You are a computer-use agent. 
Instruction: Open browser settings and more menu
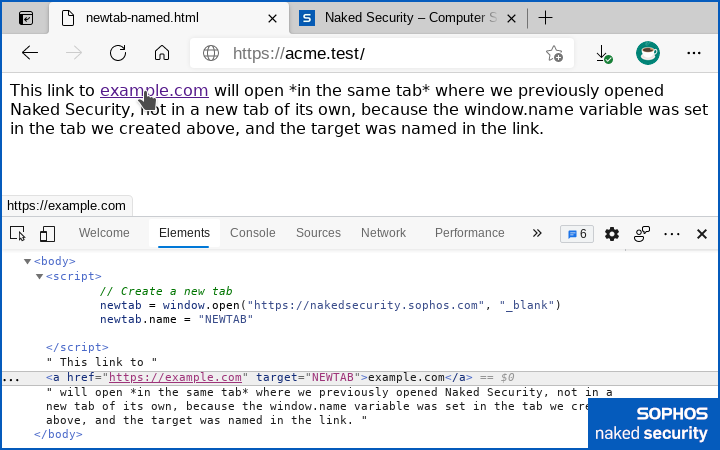(x=693, y=53)
